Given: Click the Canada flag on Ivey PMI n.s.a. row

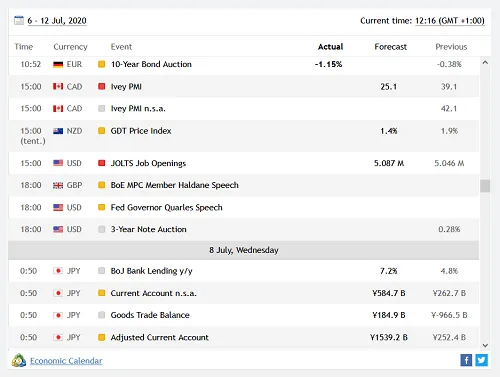Looking at the screenshot, I should tap(58, 109).
